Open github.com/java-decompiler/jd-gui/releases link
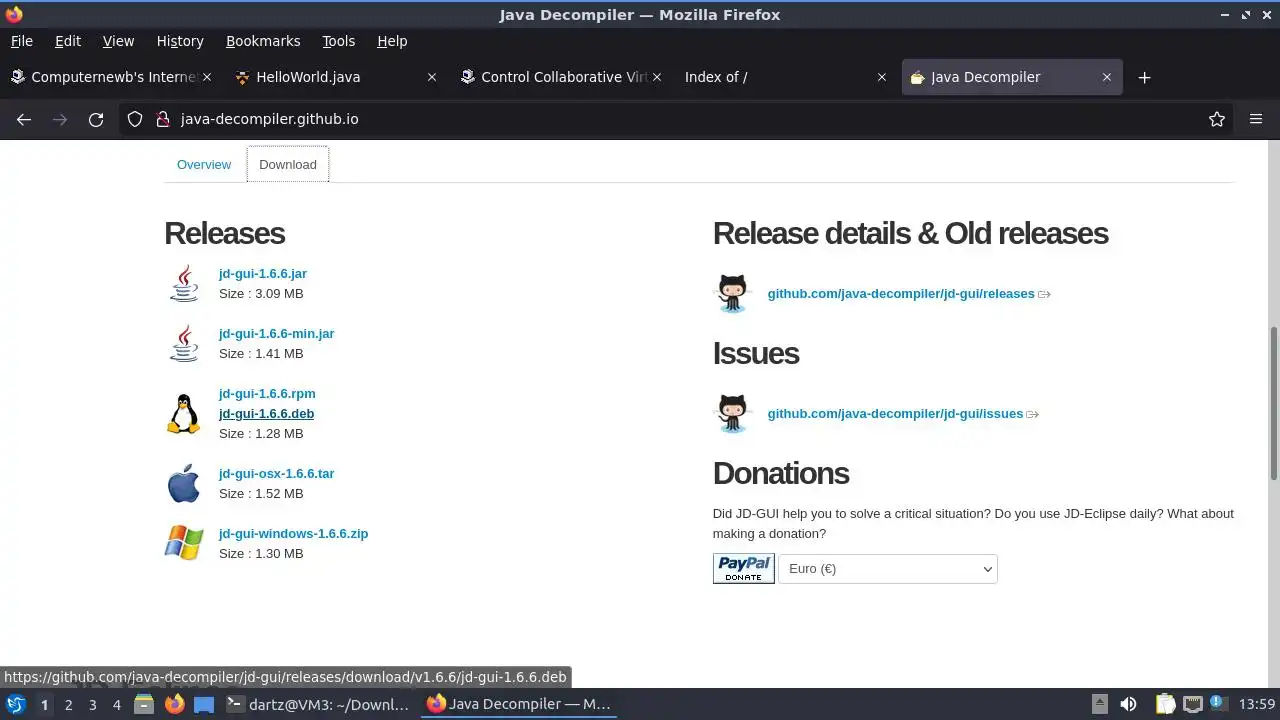This screenshot has height=720, width=1280. coord(901,293)
